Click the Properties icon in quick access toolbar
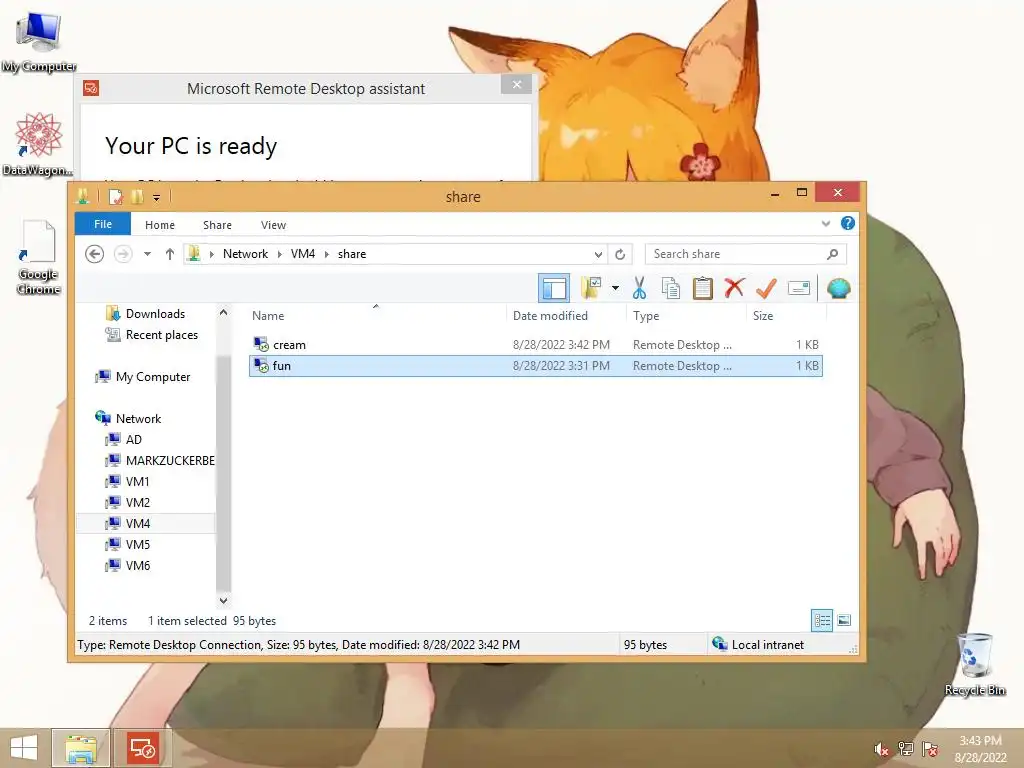 (116, 196)
